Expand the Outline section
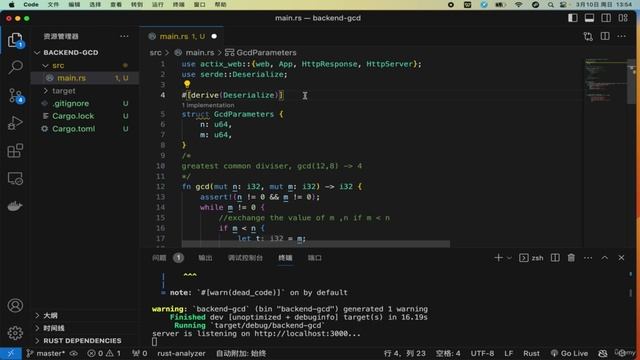This screenshot has height=360, width=640. click(x=37, y=316)
